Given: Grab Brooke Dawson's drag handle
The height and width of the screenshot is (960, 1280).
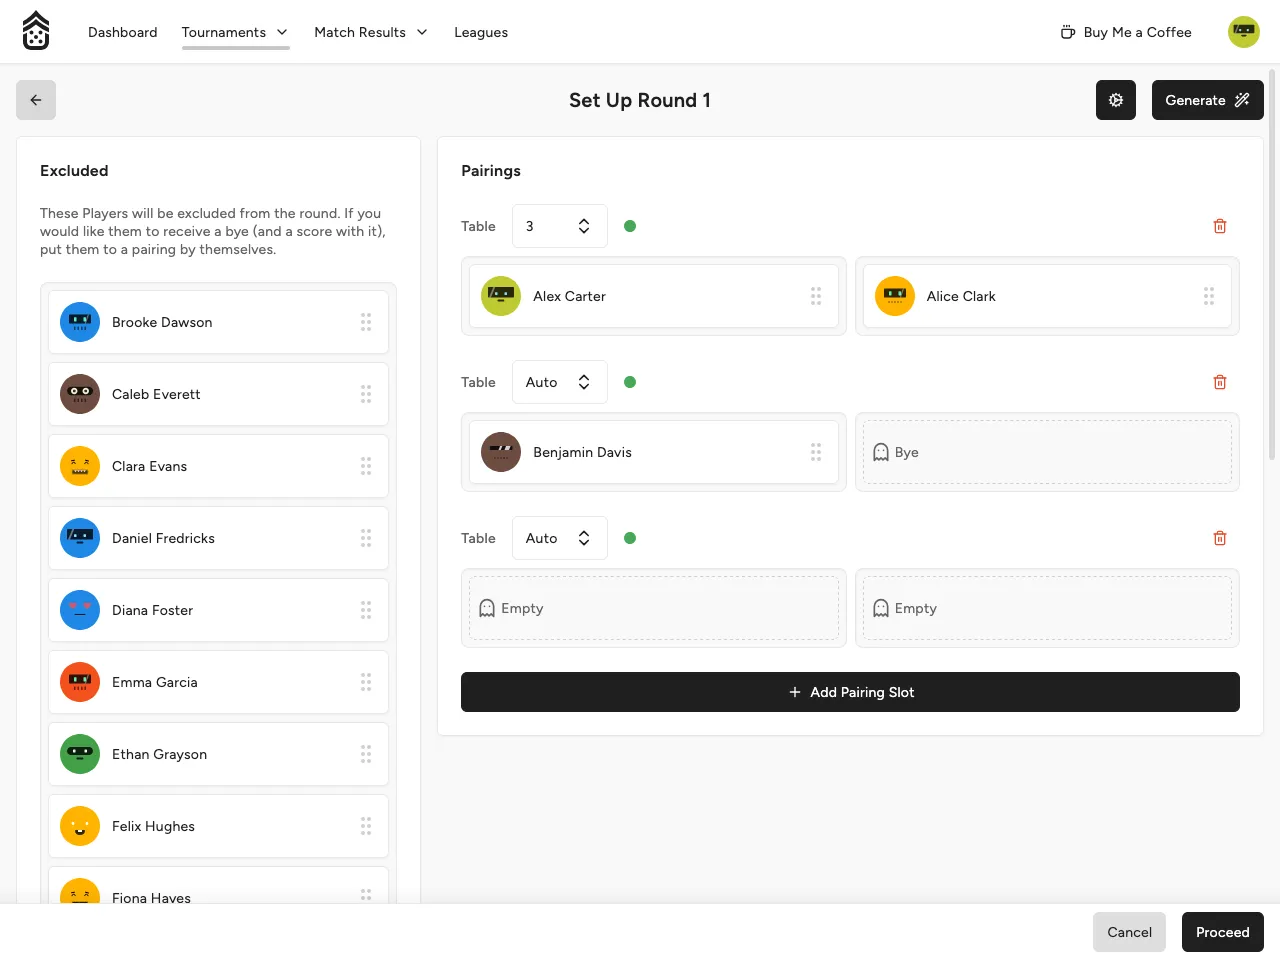Looking at the screenshot, I should 366,322.
